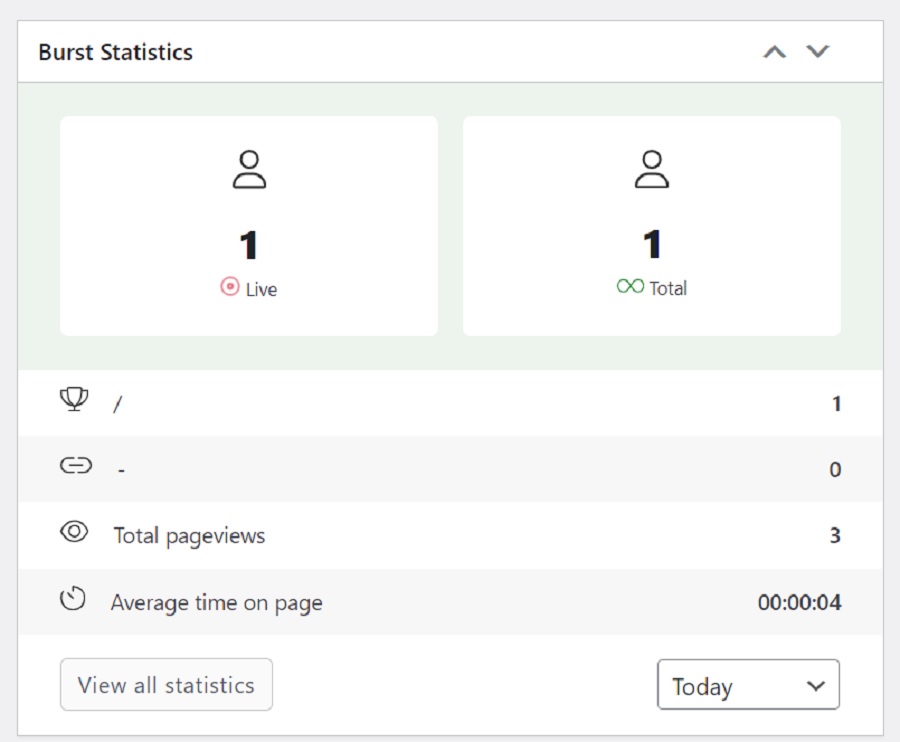Click the stopwatch icon for average time
Screen dimensions: 900x742
tap(74, 601)
